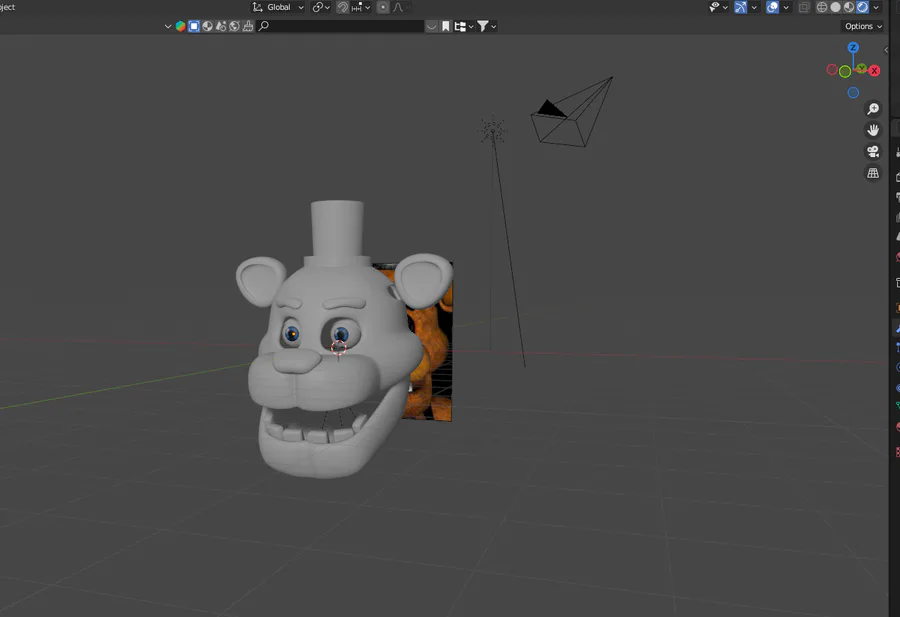This screenshot has height=617, width=900.
Task: Toggle the Show Gizmo button
Action: 740,7
